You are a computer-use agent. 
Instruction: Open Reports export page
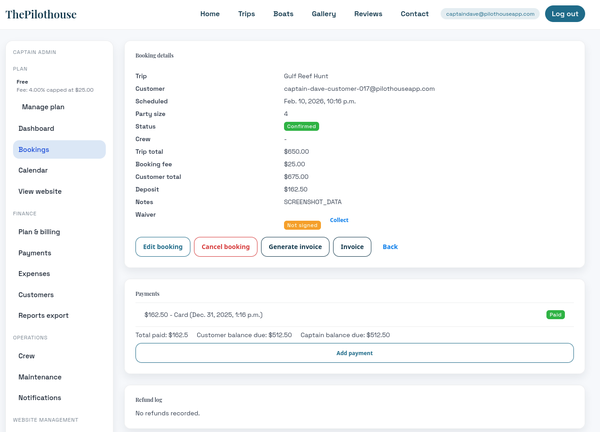tap(43, 315)
